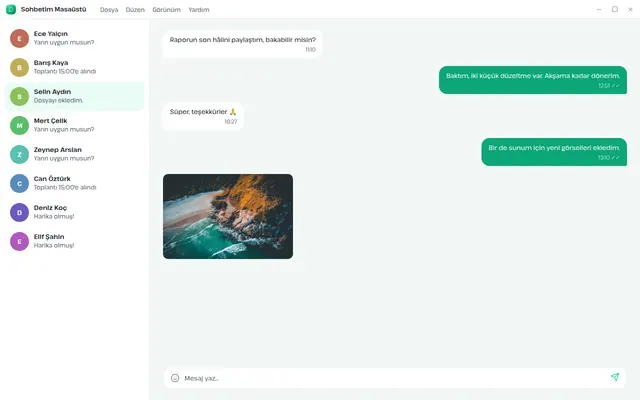Click Barış Kaya's avatar
Screen dimensions: 640x400
[19, 67]
